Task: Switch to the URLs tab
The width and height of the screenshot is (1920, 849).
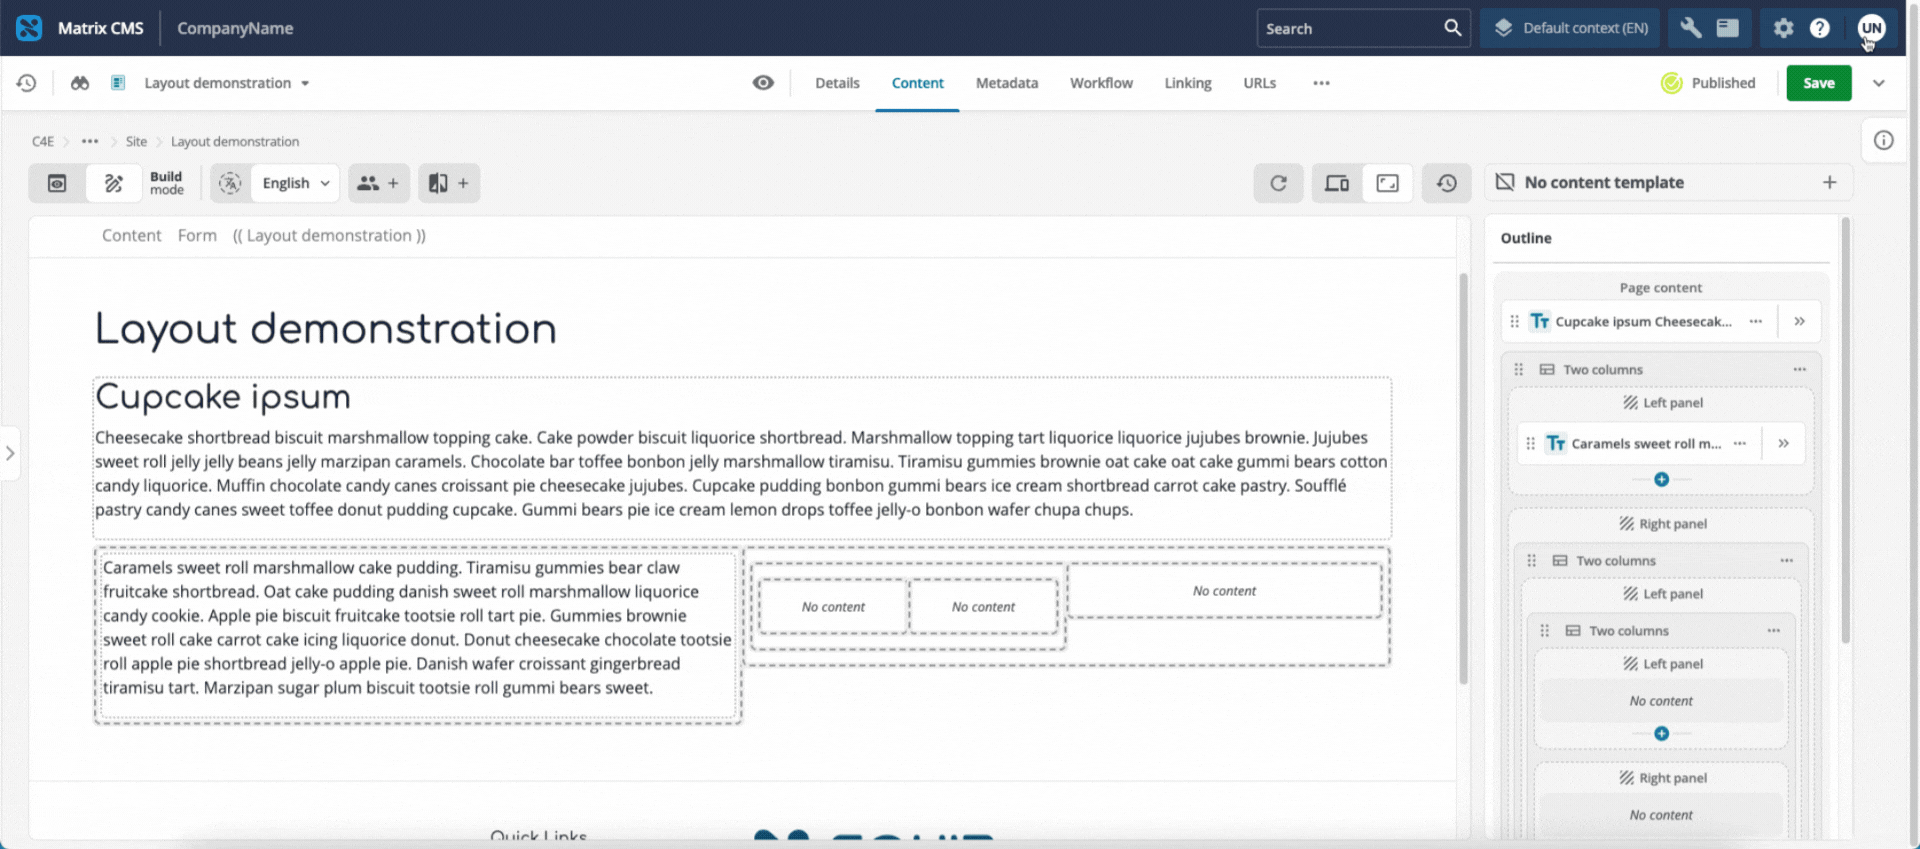Action: click(x=1259, y=83)
